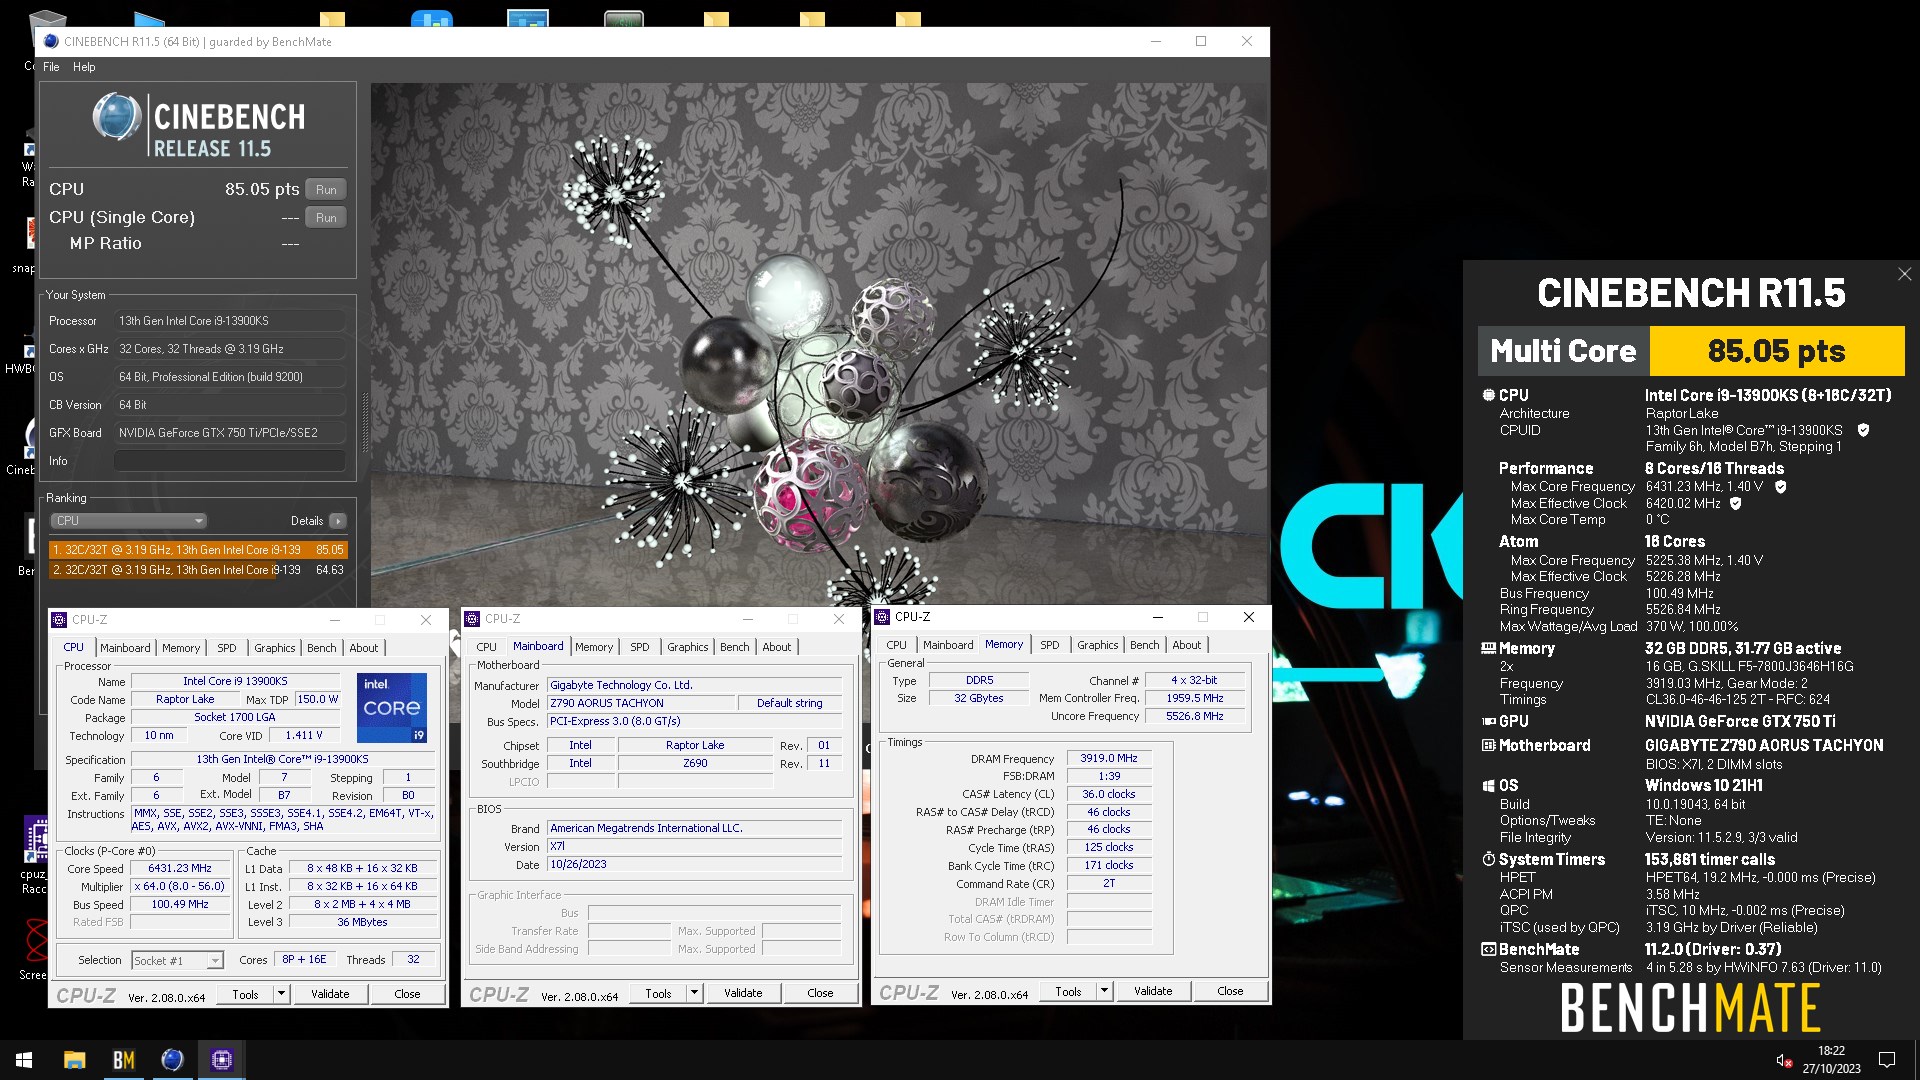This screenshot has width=1920, height=1080.
Task: Open About tab in Memory CPU-Z window
Action: click(1187, 645)
